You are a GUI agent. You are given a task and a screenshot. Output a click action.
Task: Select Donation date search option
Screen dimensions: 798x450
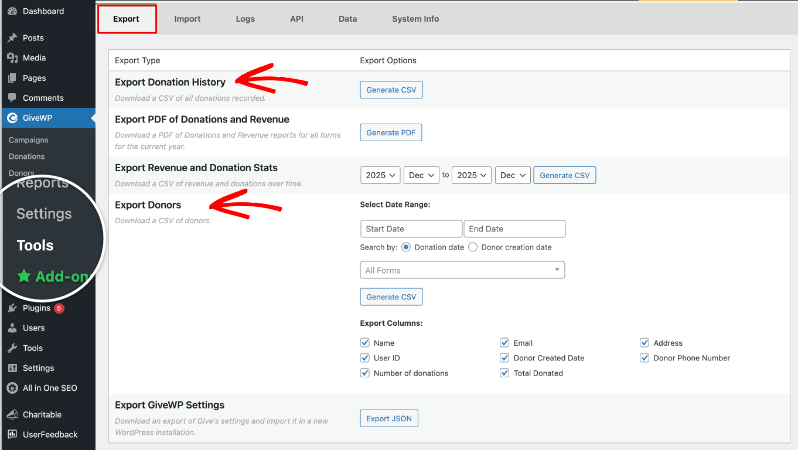(x=406, y=247)
